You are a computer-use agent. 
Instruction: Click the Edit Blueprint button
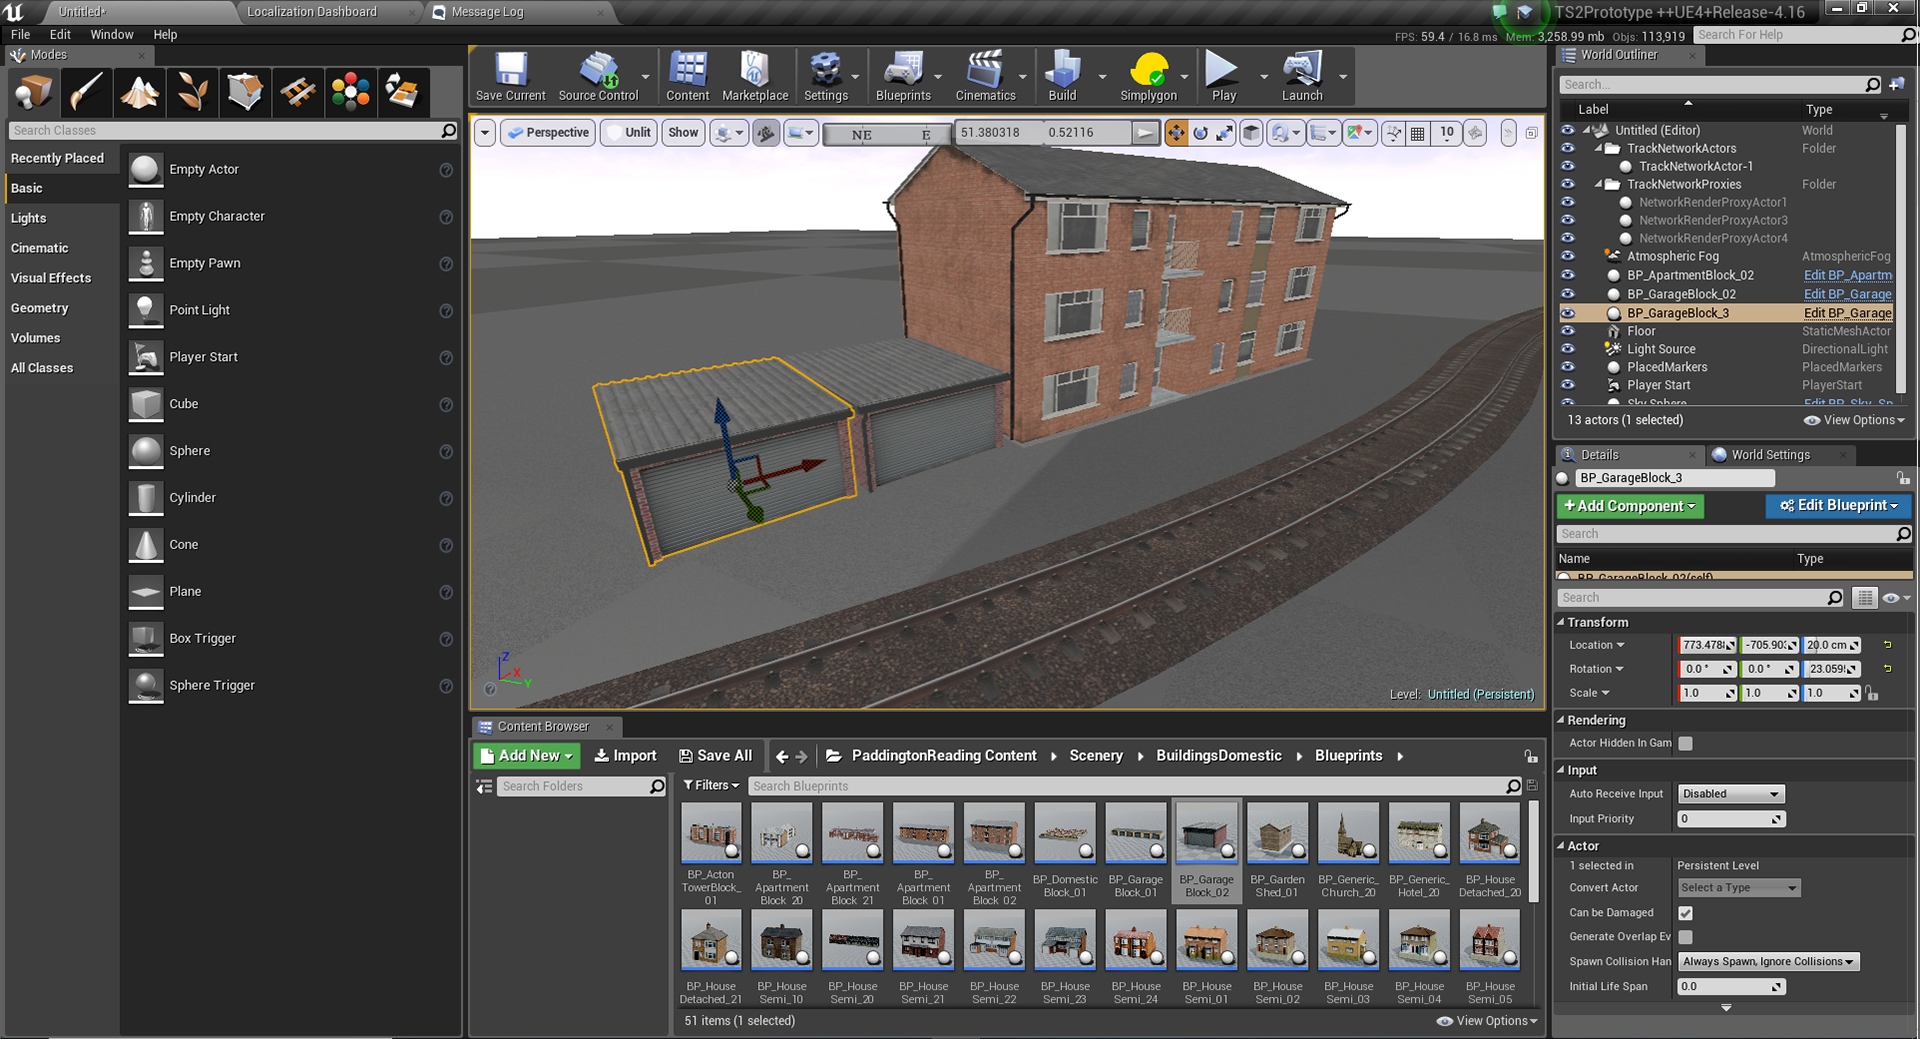1838,506
